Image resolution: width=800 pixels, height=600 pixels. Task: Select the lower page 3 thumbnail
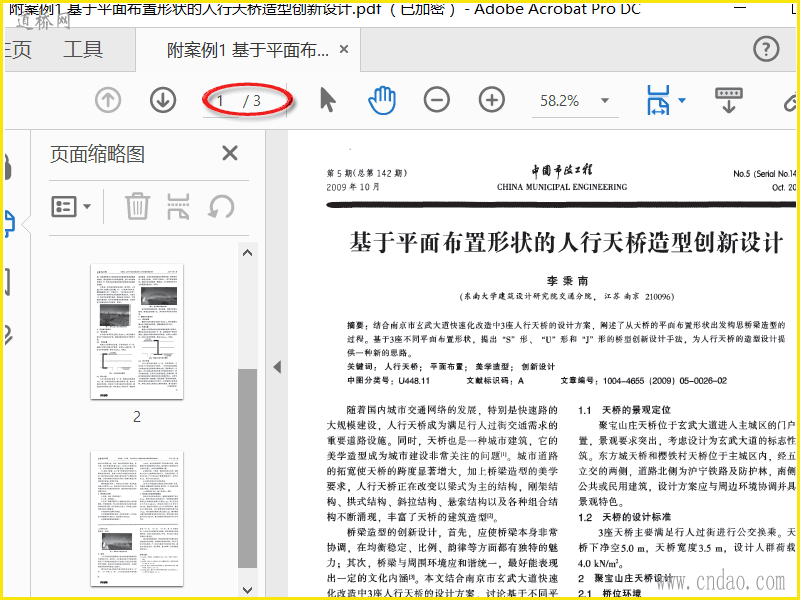137,518
